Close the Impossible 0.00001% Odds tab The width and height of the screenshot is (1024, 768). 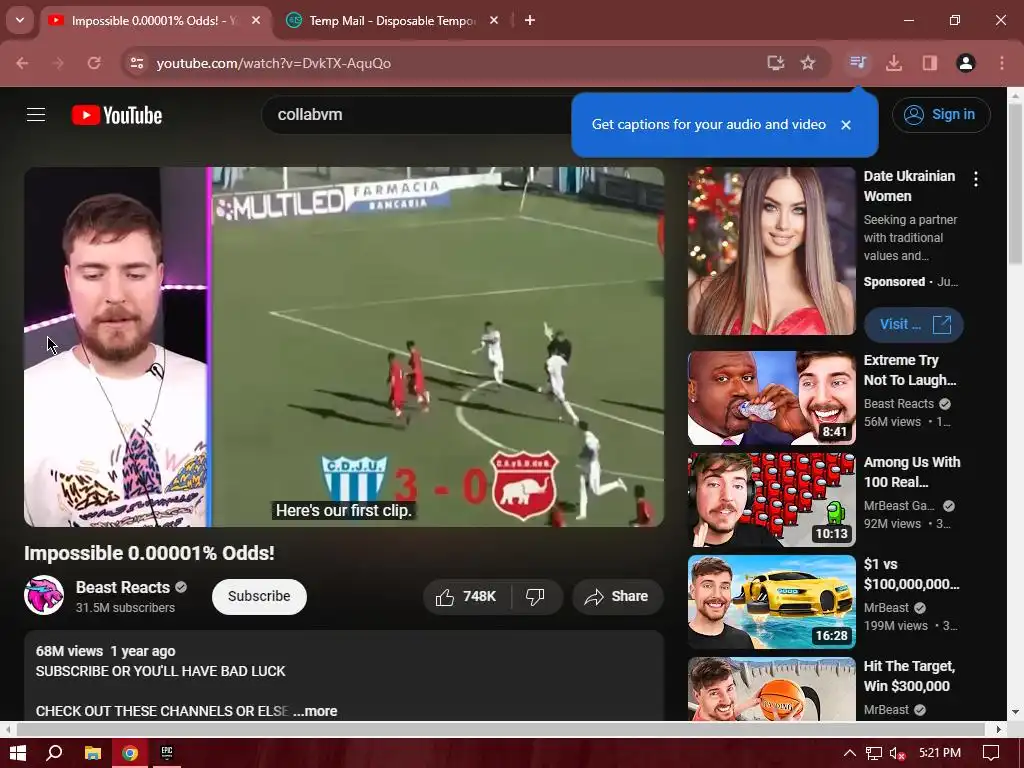[256, 20]
